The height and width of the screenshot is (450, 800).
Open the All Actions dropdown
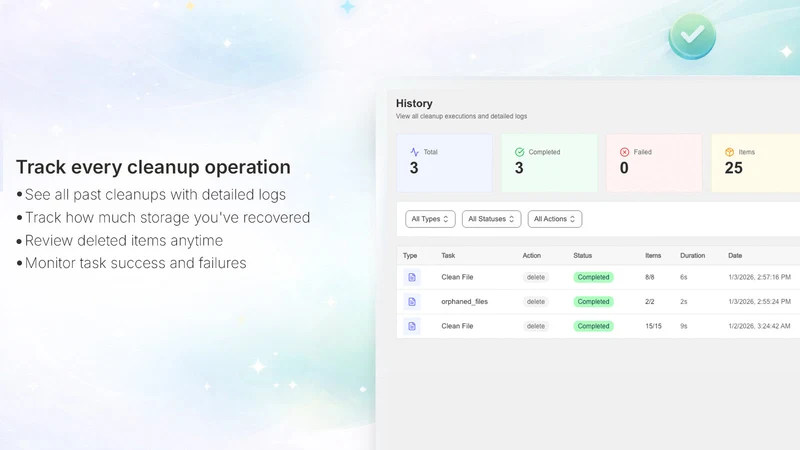coord(555,219)
